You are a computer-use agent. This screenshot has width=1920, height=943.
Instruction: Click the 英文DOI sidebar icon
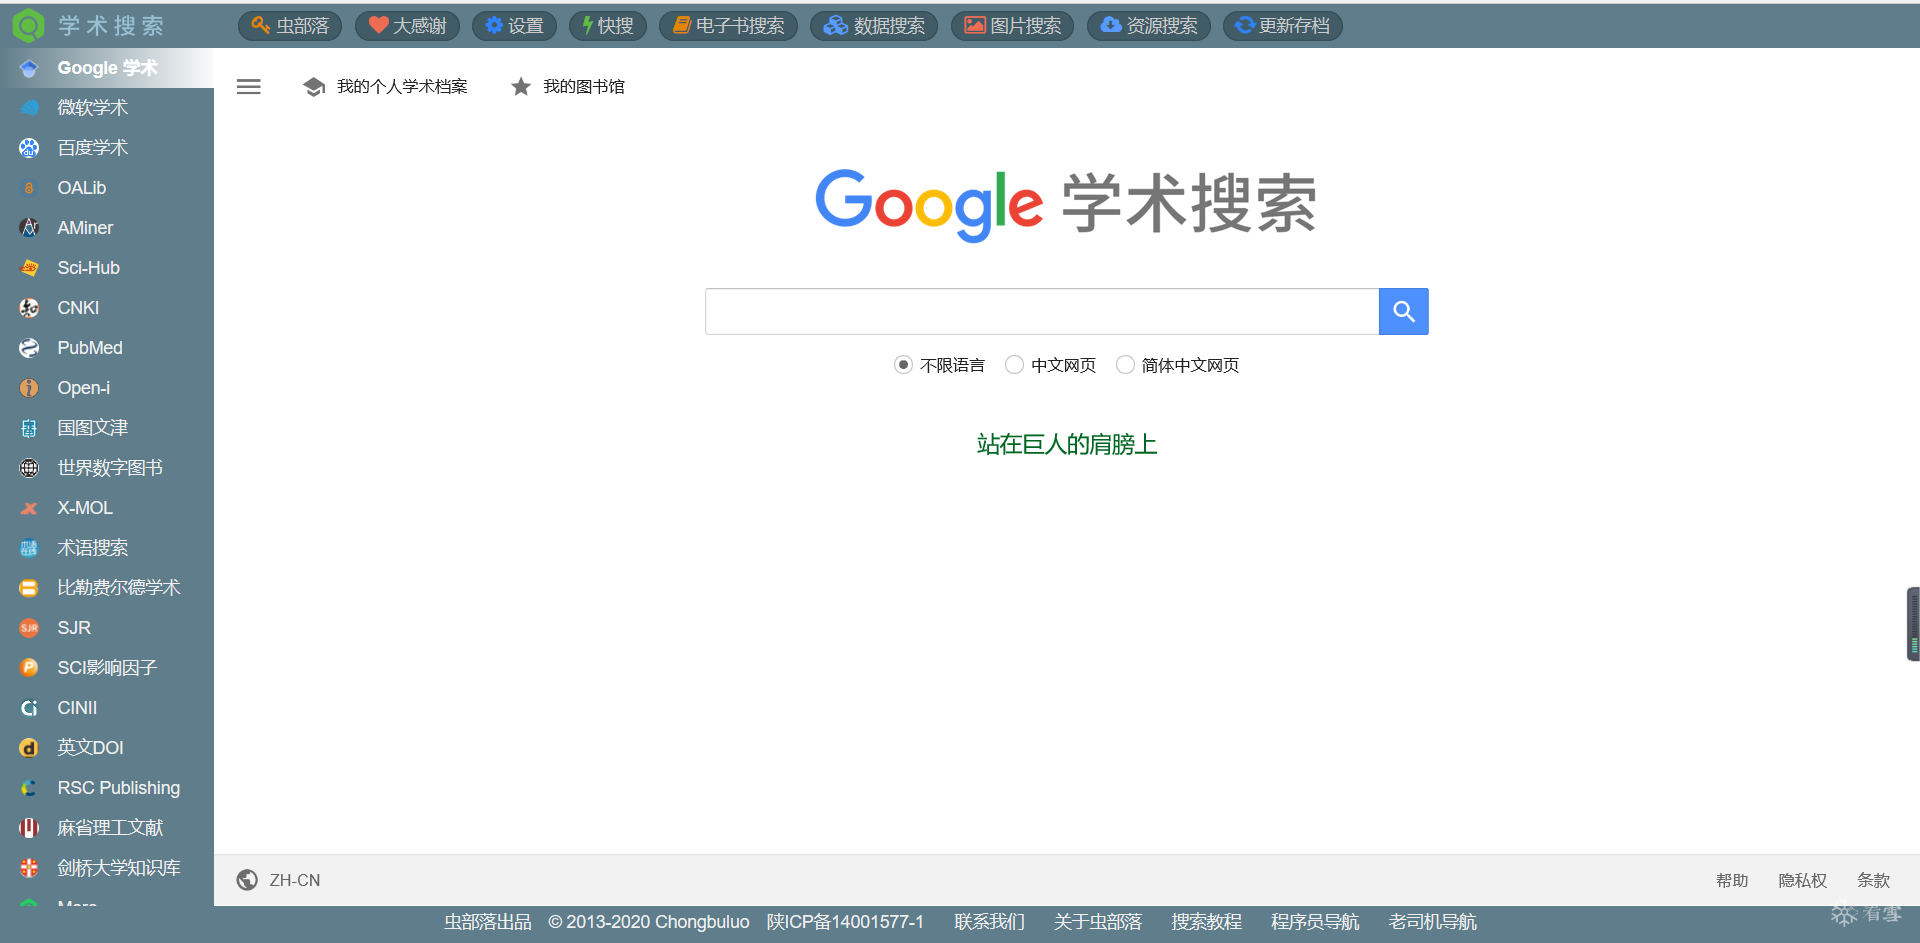(x=29, y=748)
